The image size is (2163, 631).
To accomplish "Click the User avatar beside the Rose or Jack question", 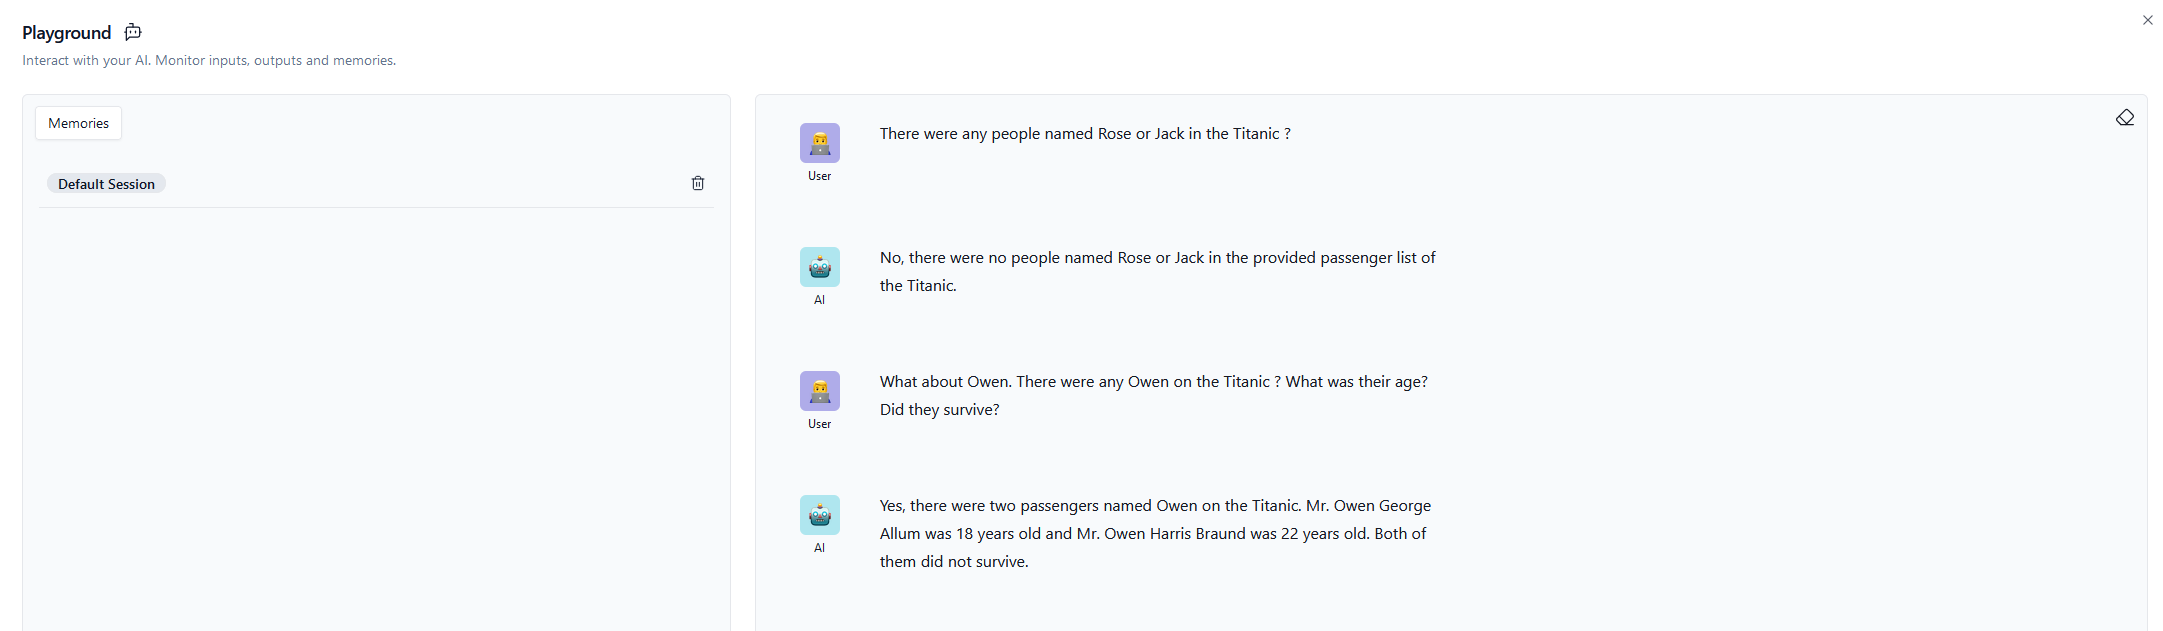I will [x=819, y=143].
